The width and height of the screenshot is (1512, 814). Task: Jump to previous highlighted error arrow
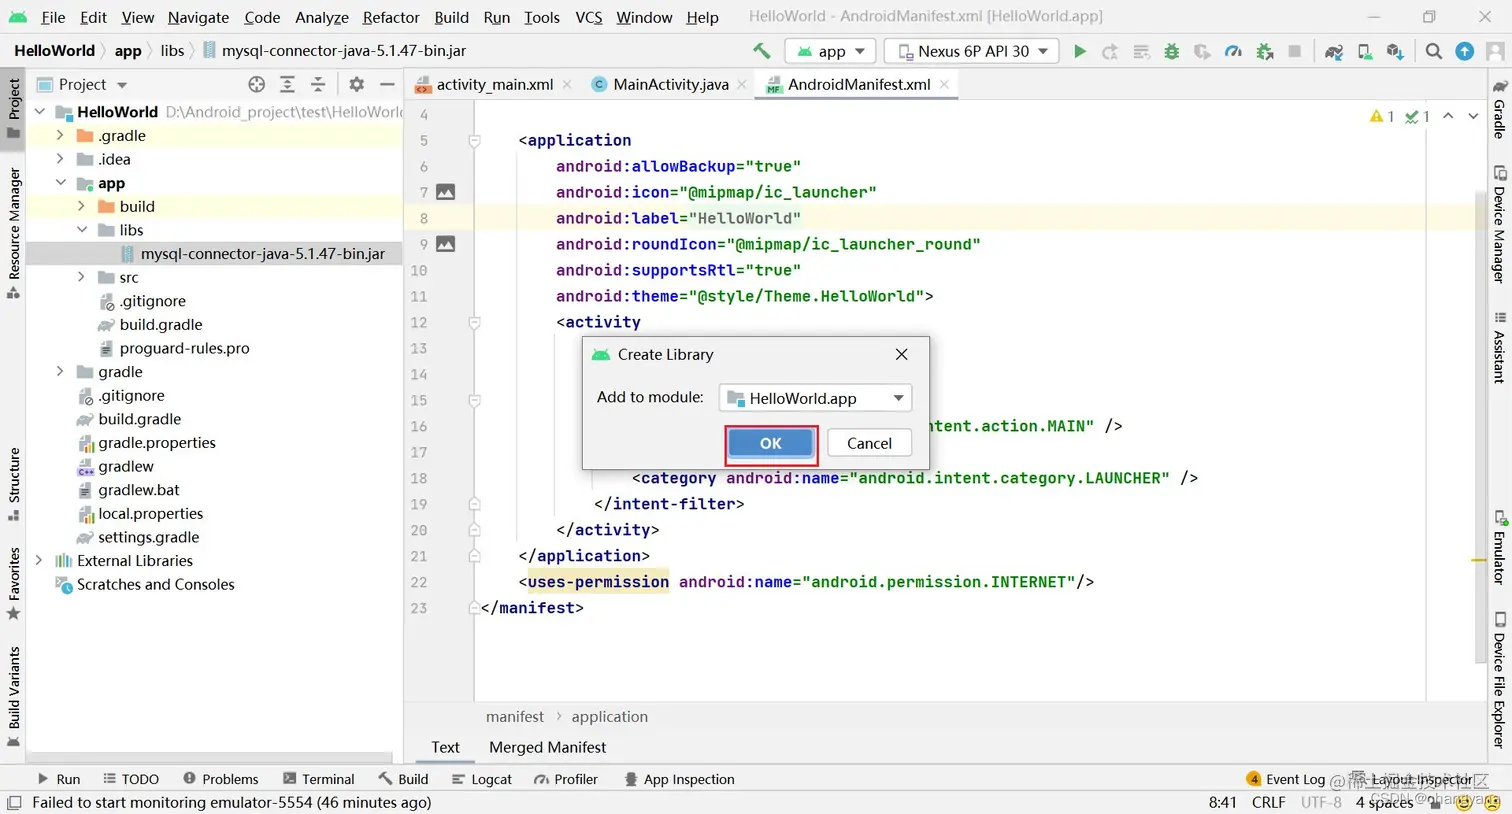point(1448,117)
